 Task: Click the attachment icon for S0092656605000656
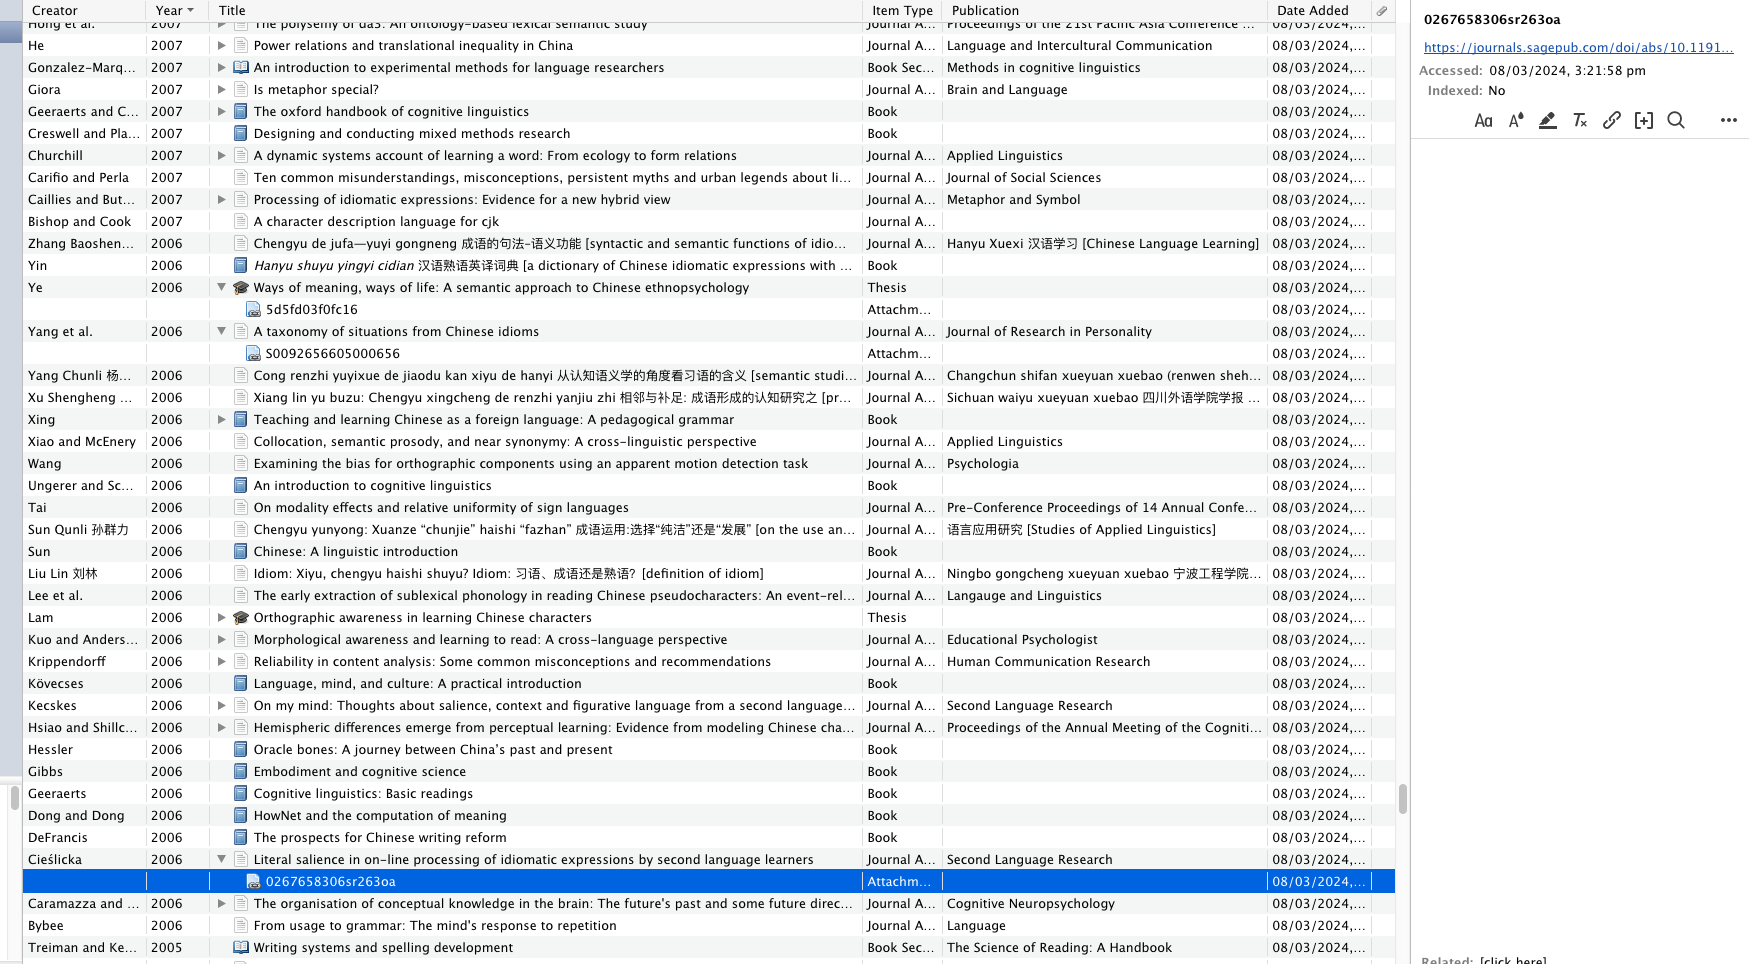pos(253,354)
